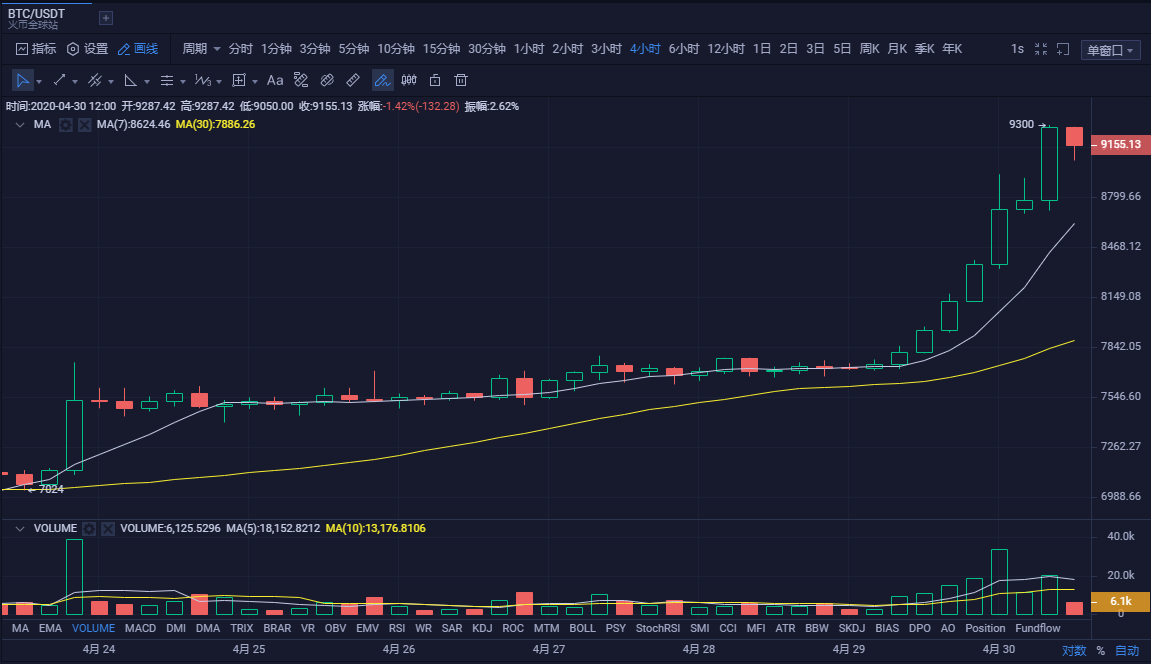Open dropdown arrow beside triangle tool

pyautogui.click(x=147, y=81)
